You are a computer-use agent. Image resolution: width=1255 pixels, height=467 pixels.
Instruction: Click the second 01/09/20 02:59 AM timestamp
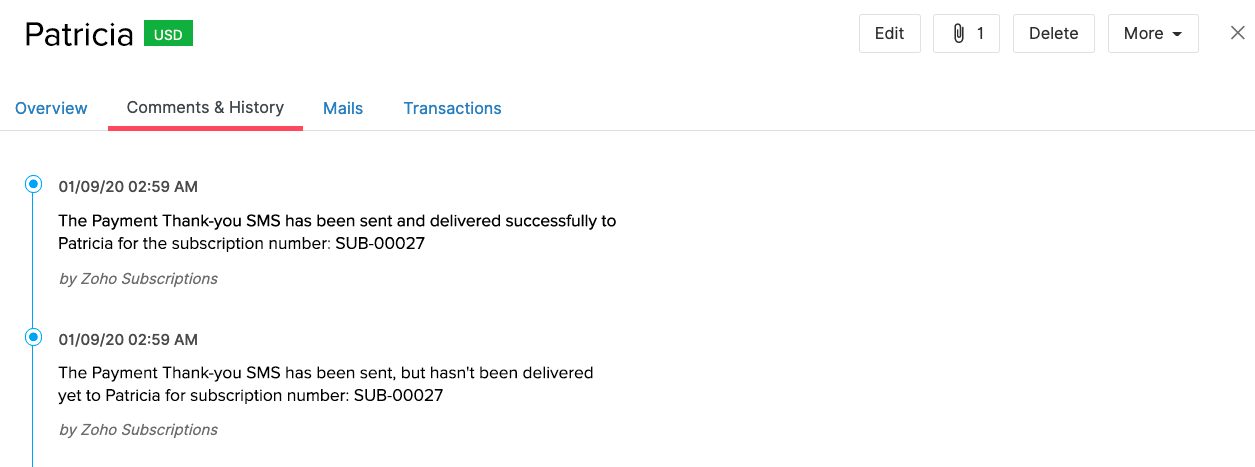click(x=128, y=339)
